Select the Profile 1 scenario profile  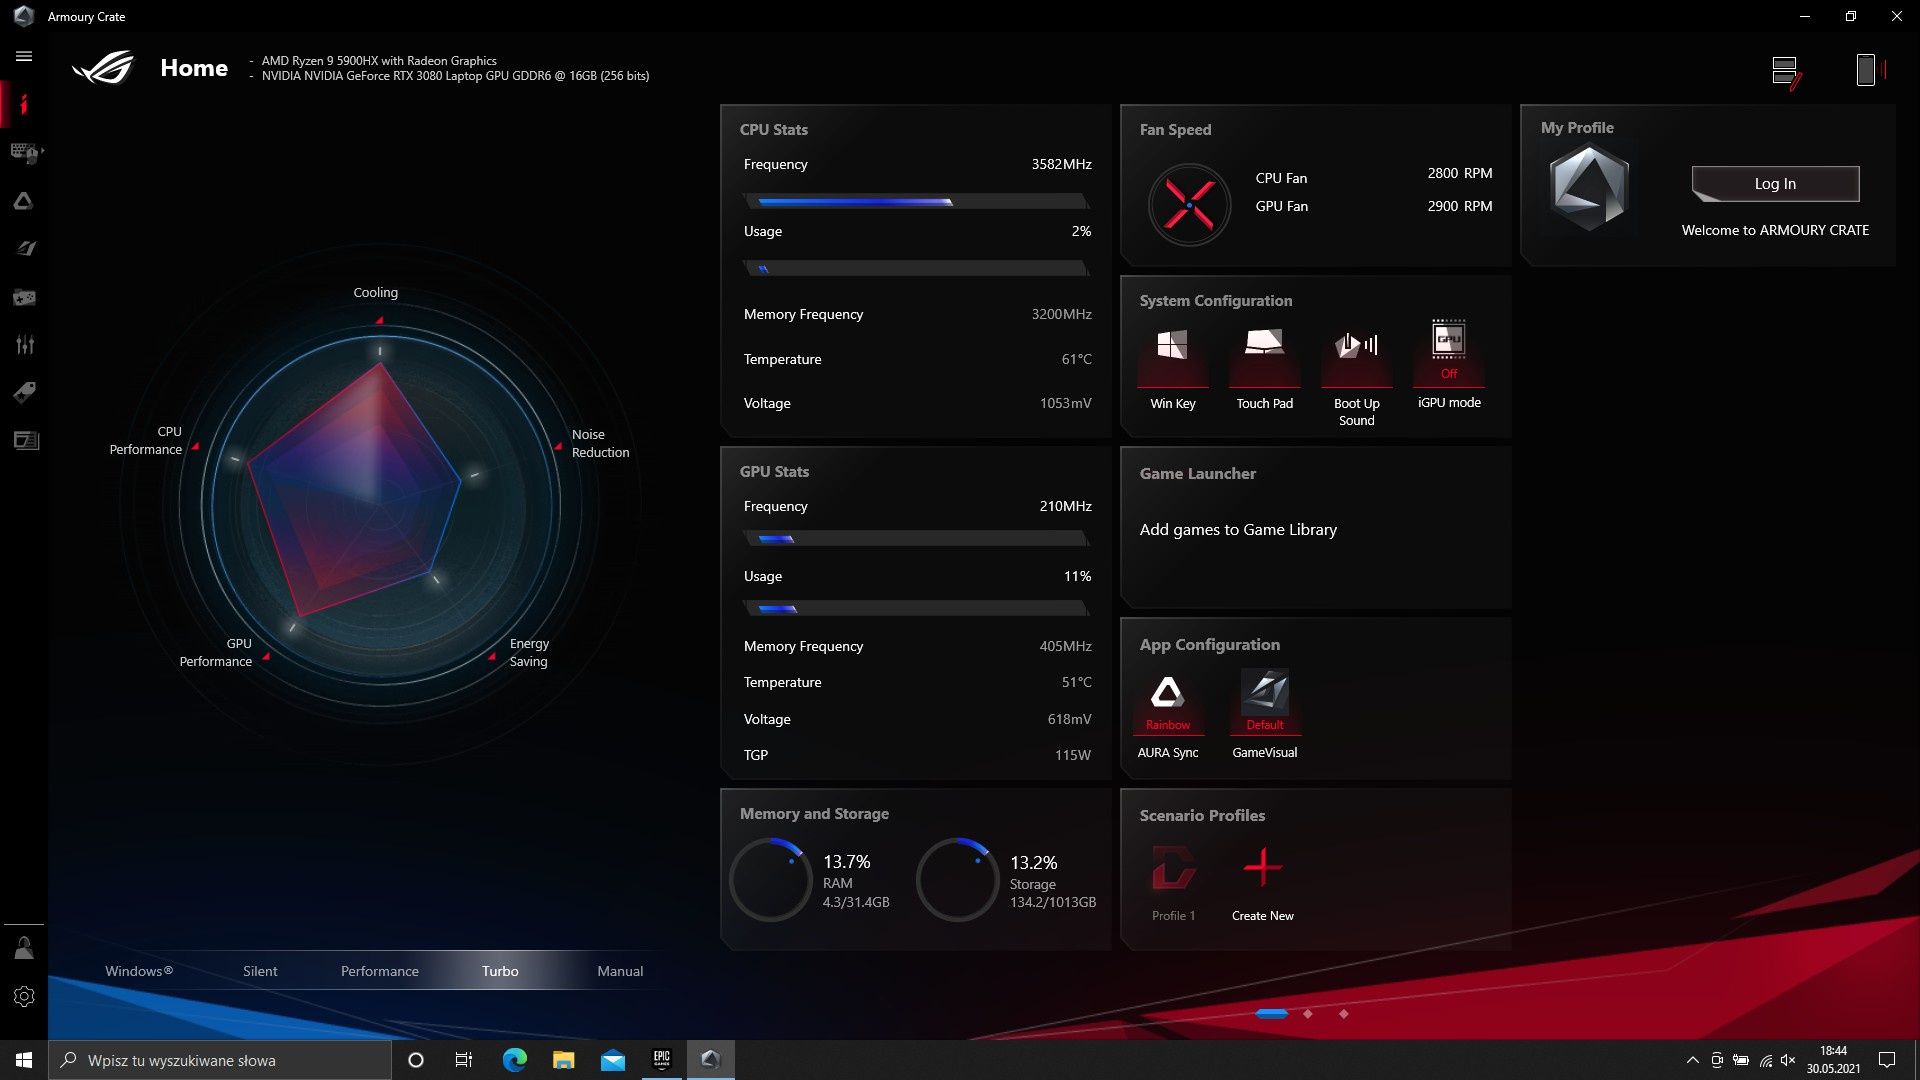click(1173, 884)
